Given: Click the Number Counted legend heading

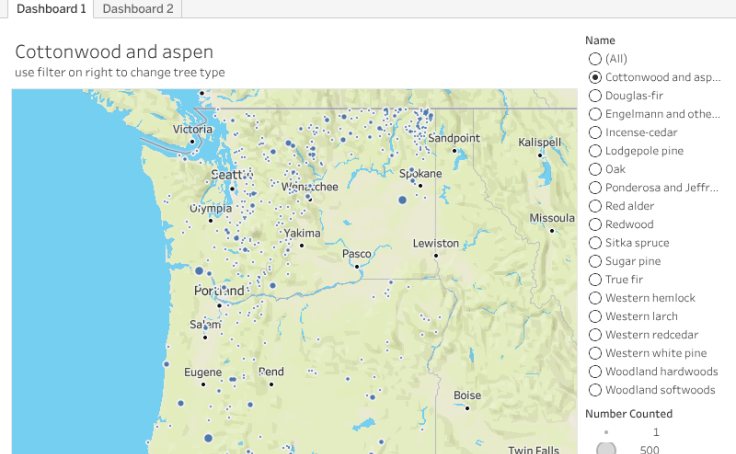Looking at the screenshot, I should (x=629, y=414).
